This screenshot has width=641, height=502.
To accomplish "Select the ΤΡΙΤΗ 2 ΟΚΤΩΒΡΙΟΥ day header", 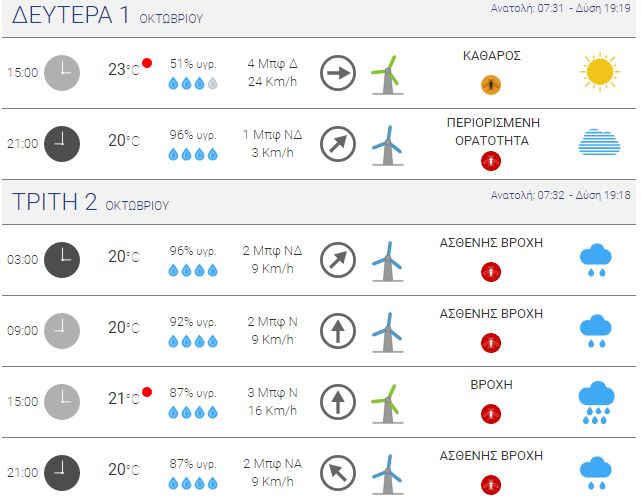I will [x=90, y=202].
